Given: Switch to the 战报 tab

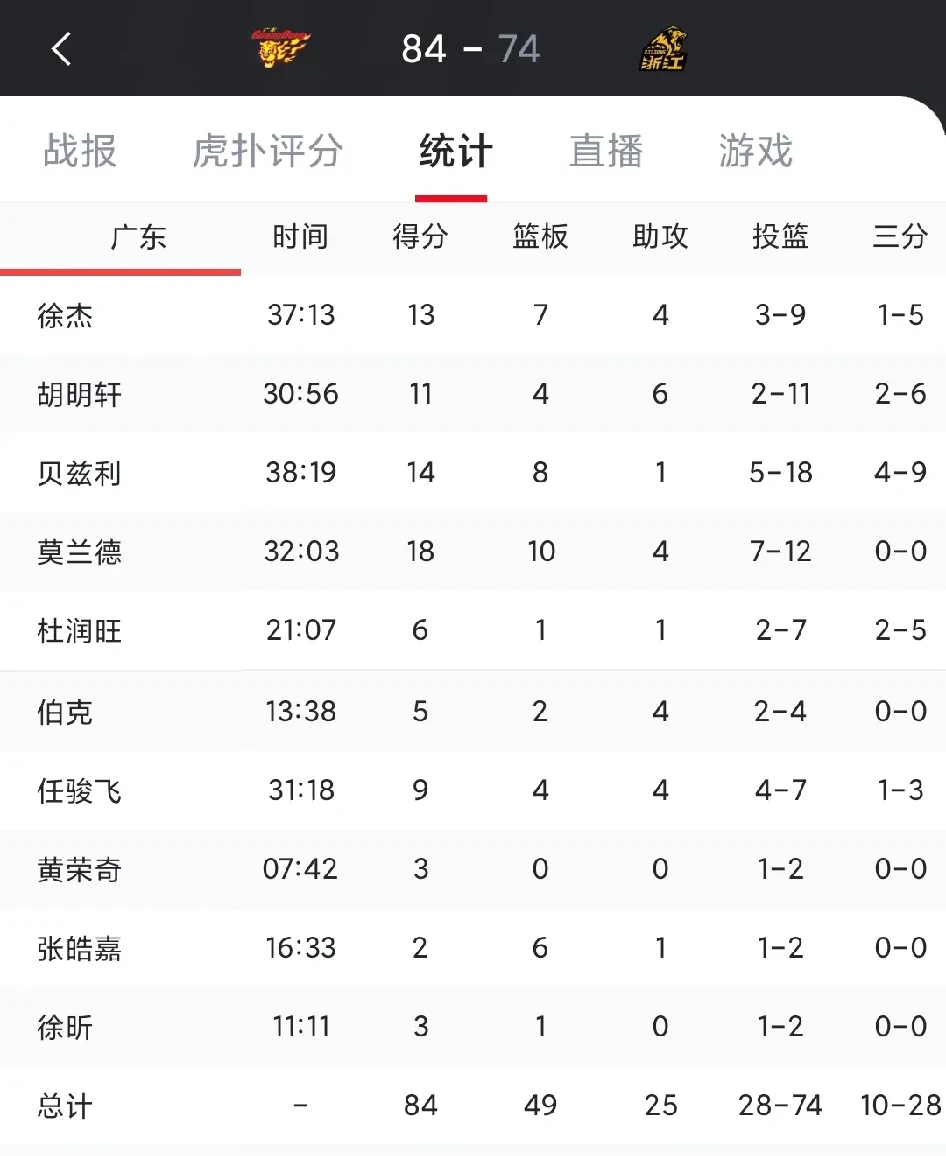Looking at the screenshot, I should pyautogui.click(x=80, y=152).
